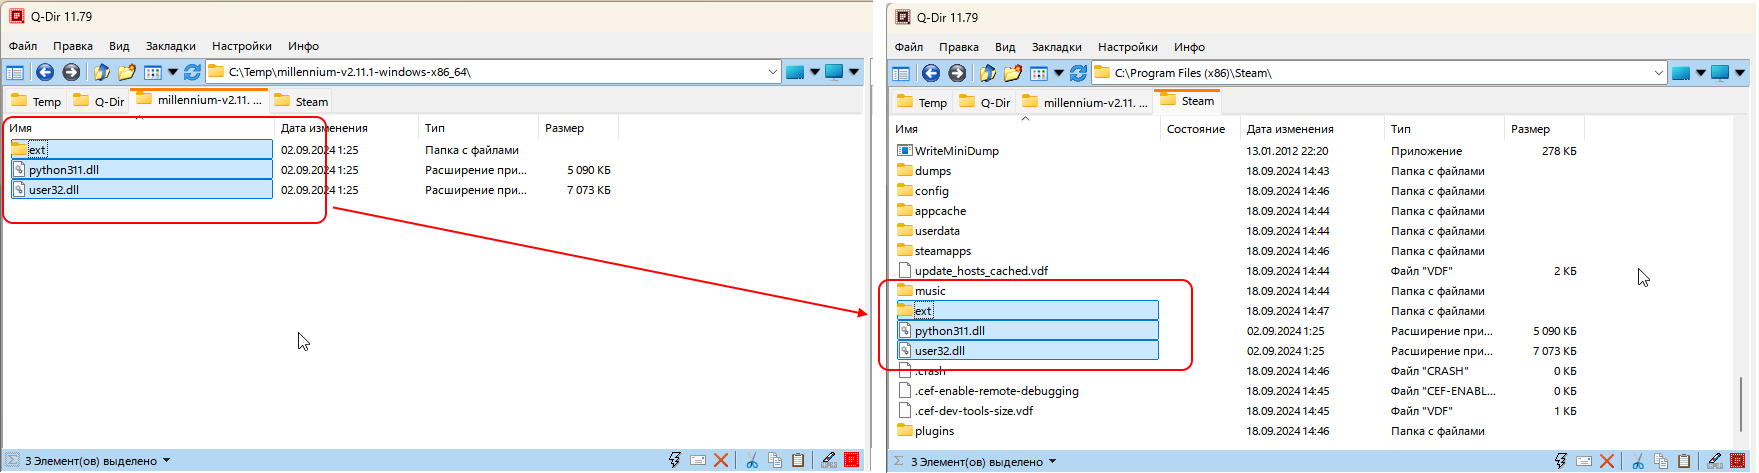
Task: Click blue screen icon in left window toolbar
Action: [x=795, y=72]
